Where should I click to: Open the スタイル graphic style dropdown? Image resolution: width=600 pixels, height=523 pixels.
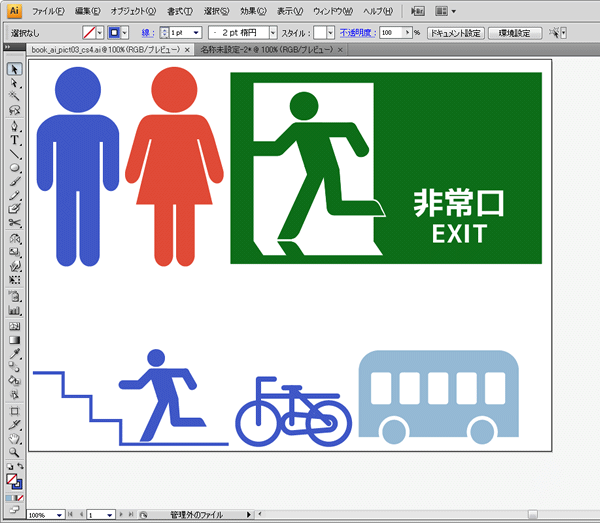(331, 33)
